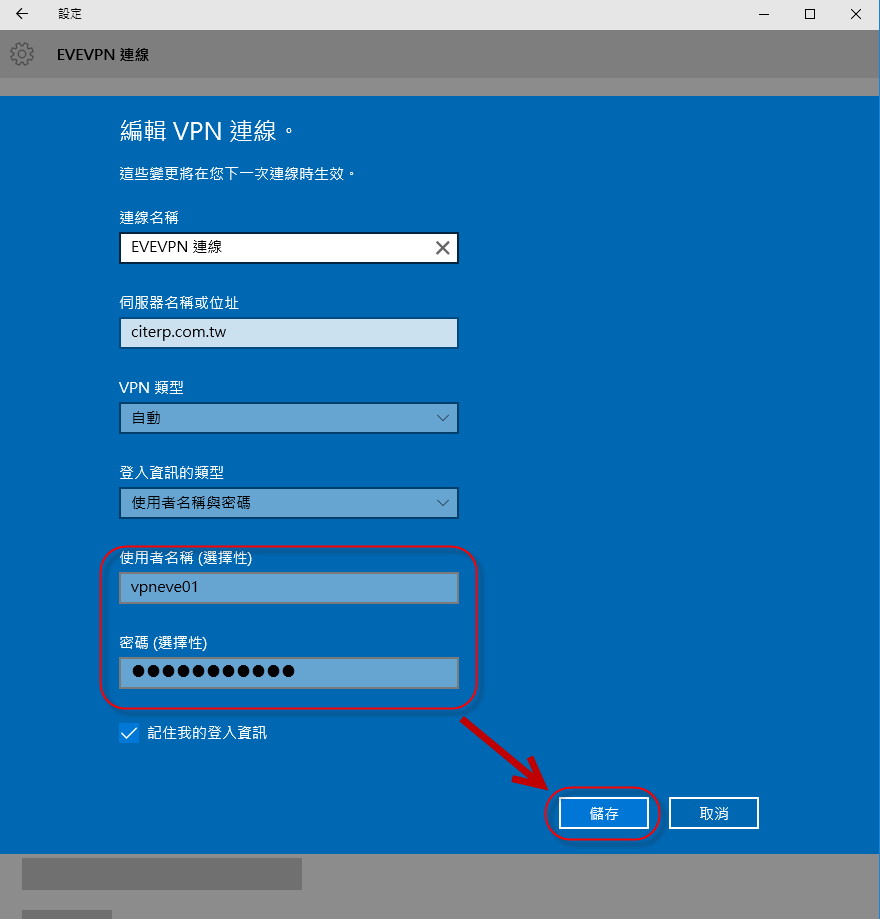Click the EVEVPN 連線 page header title

pos(104,54)
